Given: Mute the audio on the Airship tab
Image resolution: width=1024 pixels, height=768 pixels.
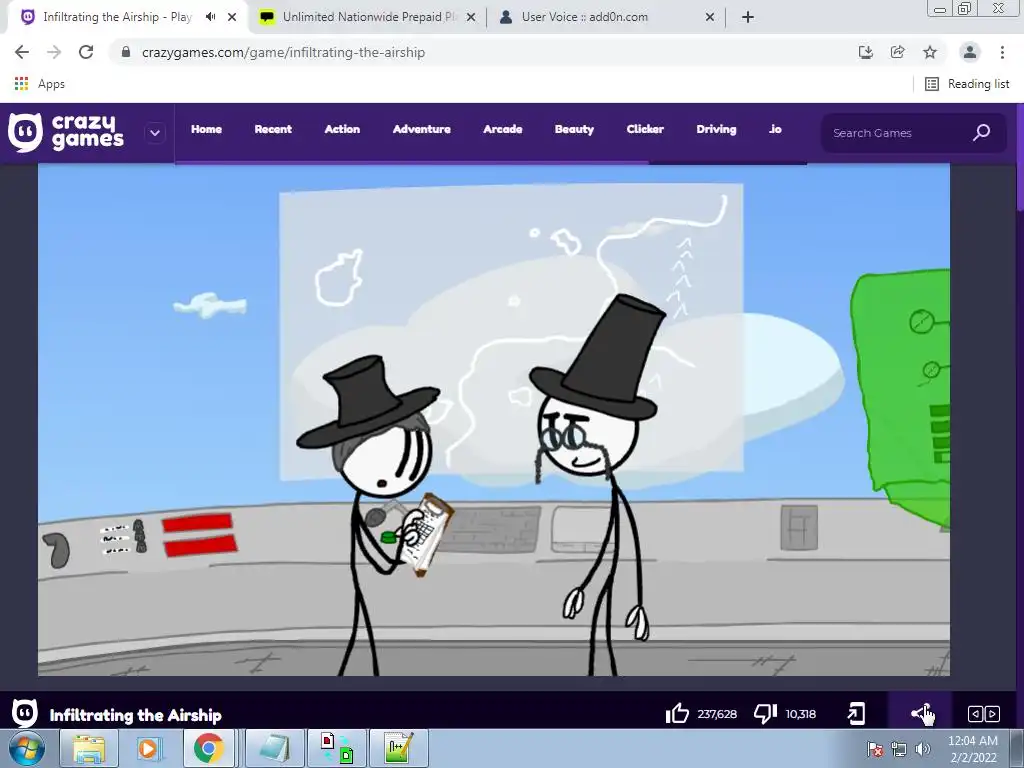Looking at the screenshot, I should [210, 17].
